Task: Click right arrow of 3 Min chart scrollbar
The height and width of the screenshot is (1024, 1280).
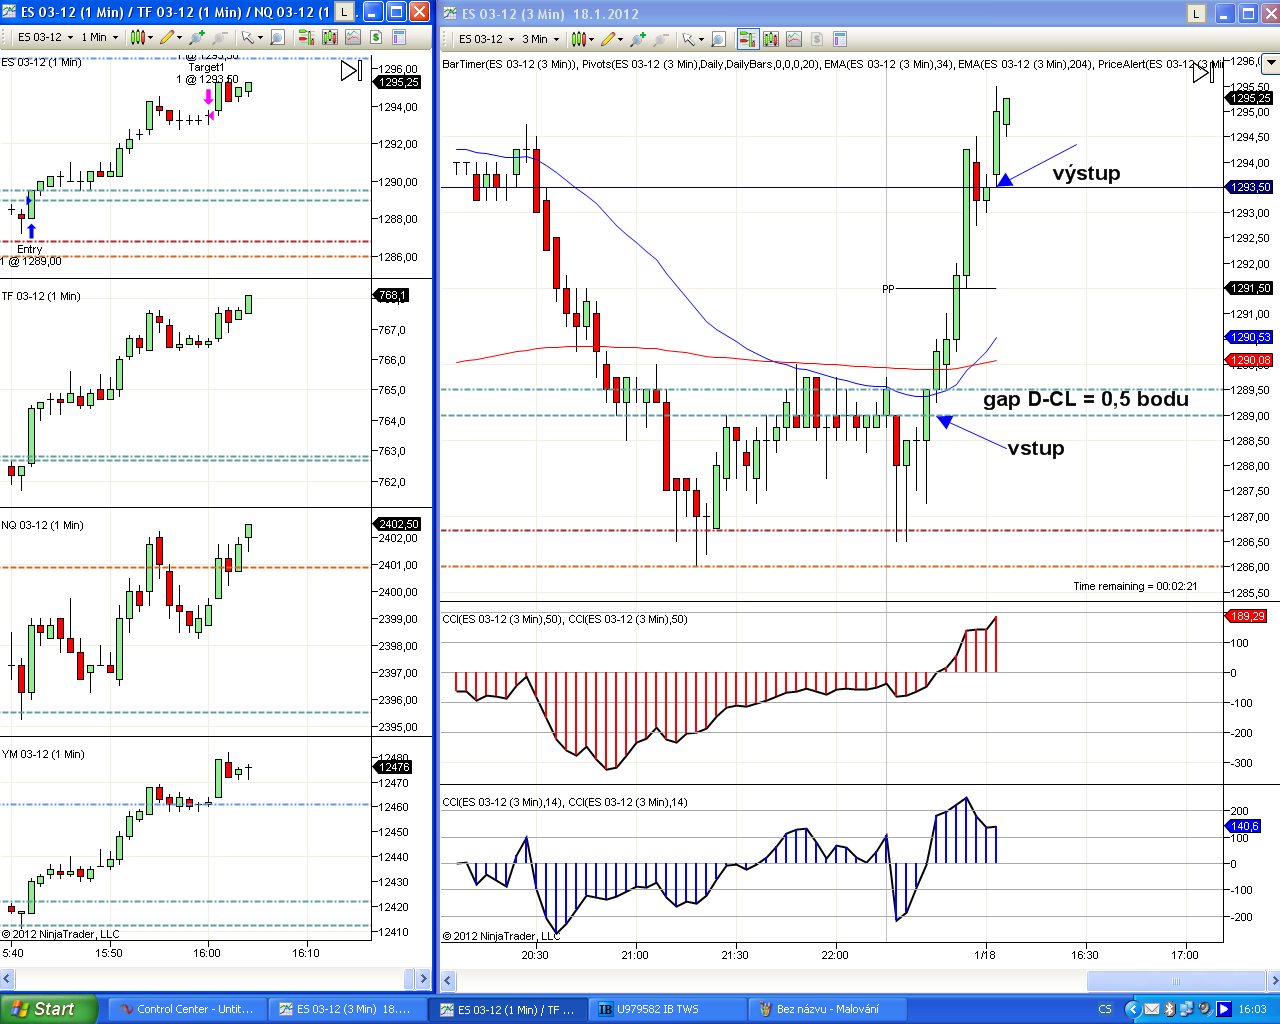Action: (1272, 981)
